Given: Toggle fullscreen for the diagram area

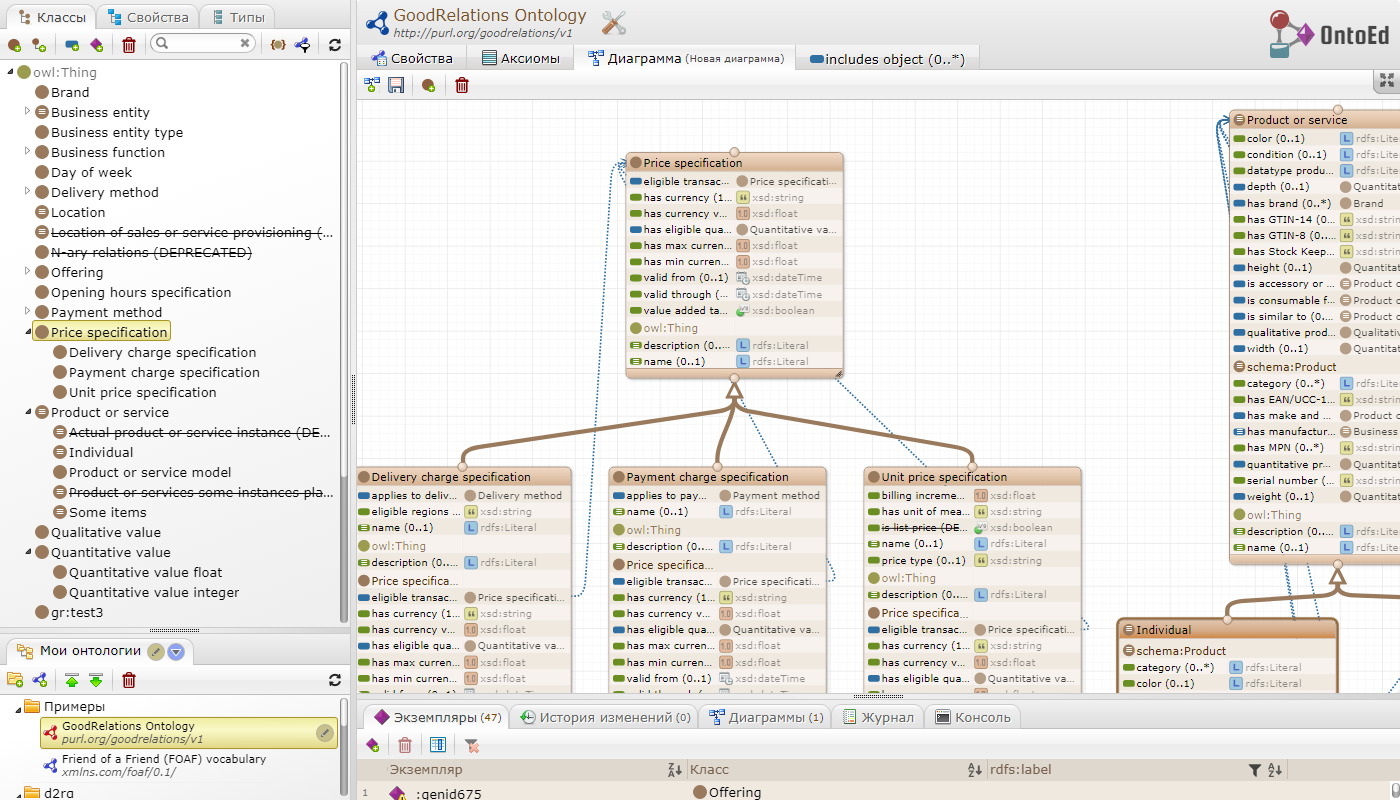Looking at the screenshot, I should click(x=1387, y=81).
